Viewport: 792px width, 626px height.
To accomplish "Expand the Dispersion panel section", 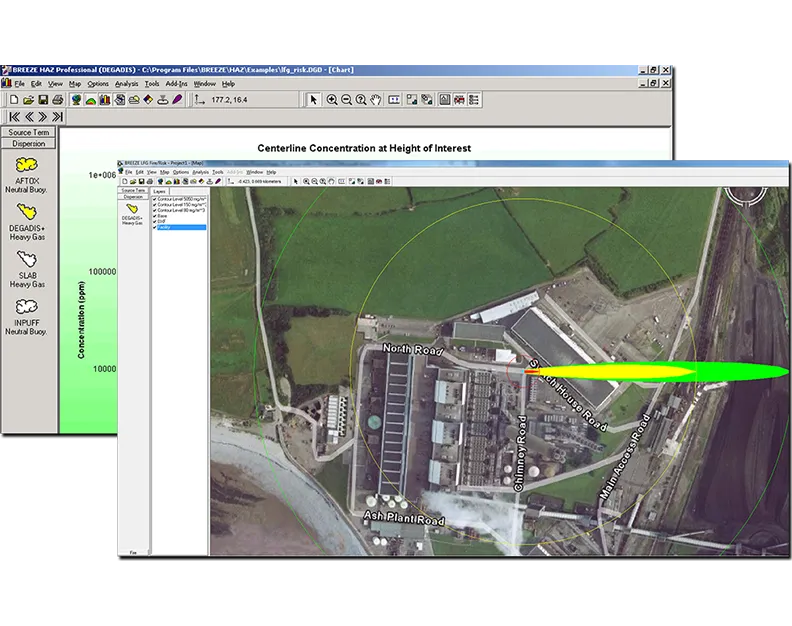I will pyautogui.click(x=29, y=144).
